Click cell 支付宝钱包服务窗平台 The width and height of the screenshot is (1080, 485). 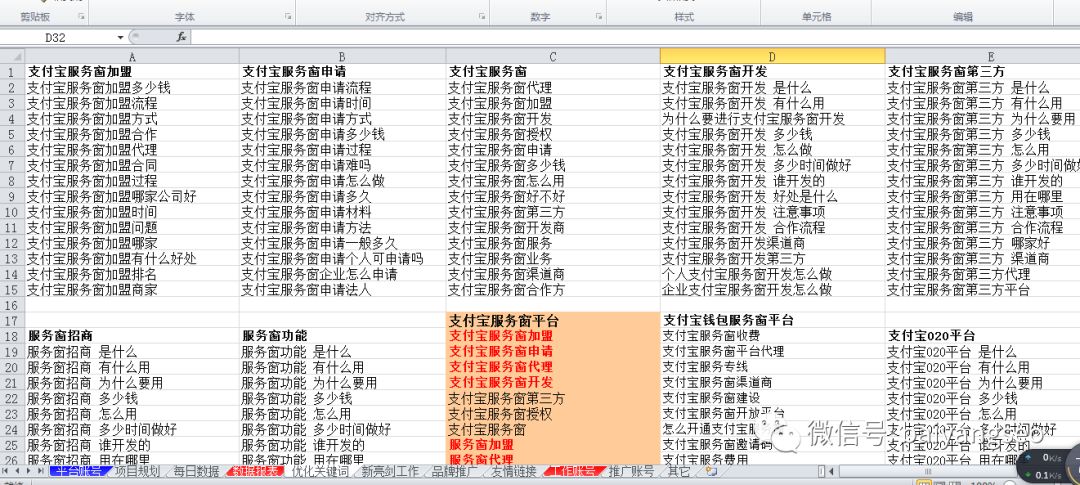(772, 320)
